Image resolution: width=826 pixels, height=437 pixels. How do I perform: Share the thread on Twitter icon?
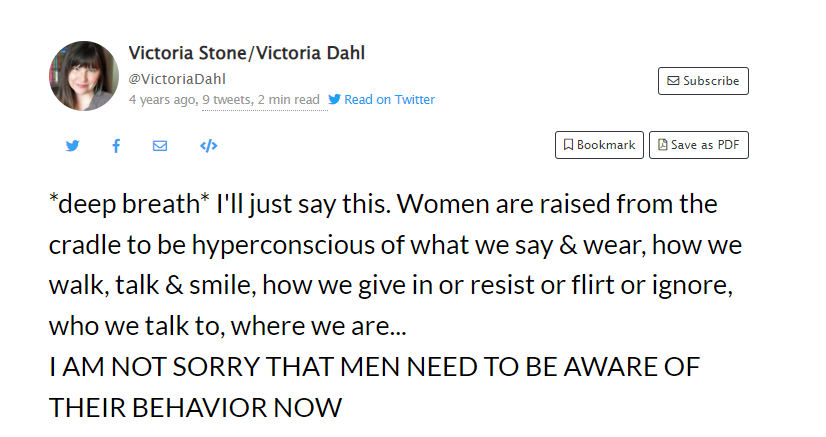pyautogui.click(x=72, y=146)
